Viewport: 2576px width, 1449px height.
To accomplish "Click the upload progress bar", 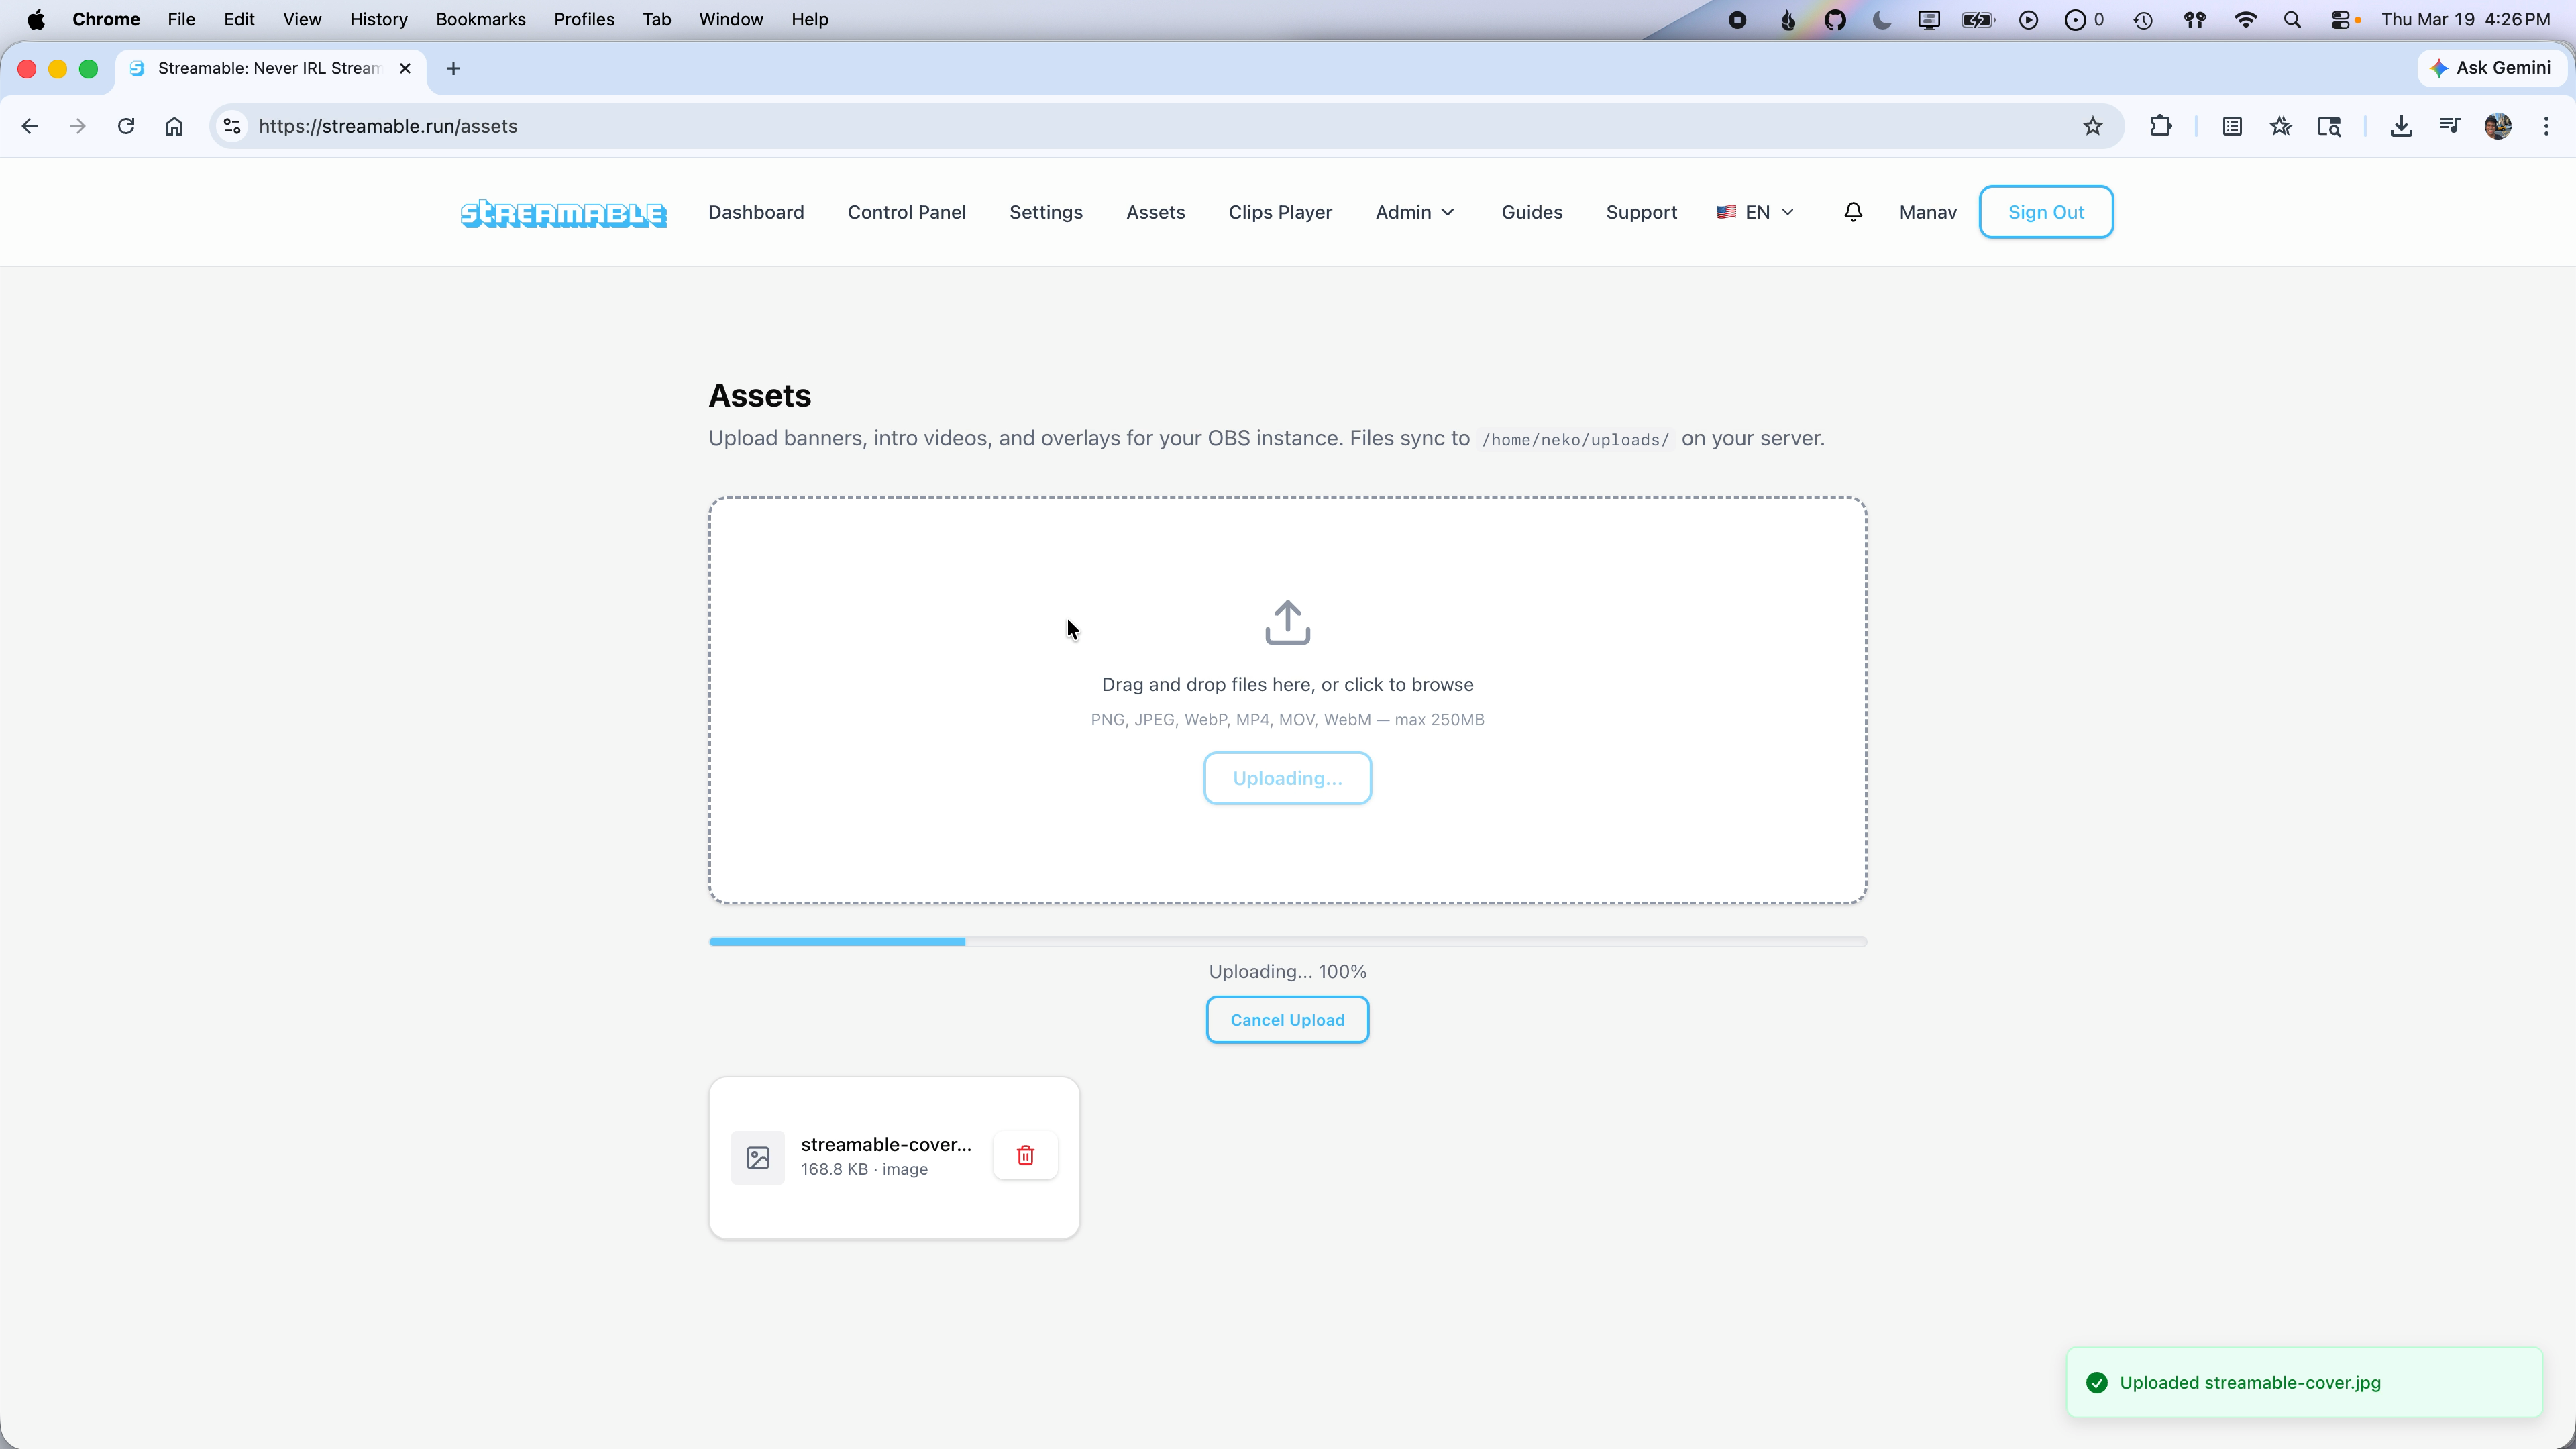I will pos(1287,941).
